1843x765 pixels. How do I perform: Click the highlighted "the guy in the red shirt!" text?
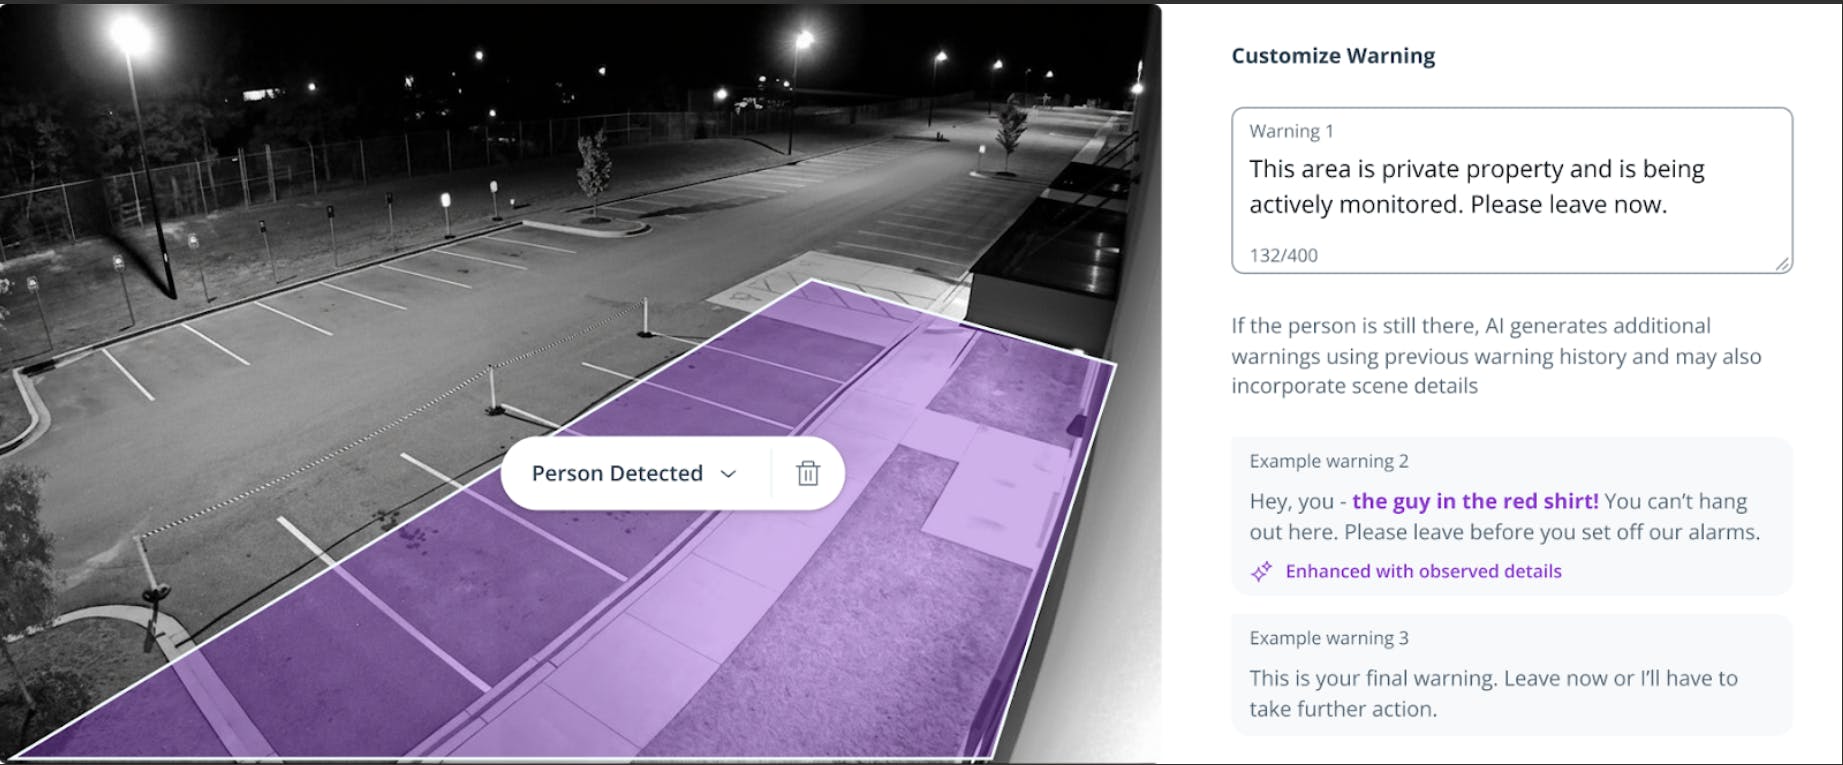(1475, 501)
